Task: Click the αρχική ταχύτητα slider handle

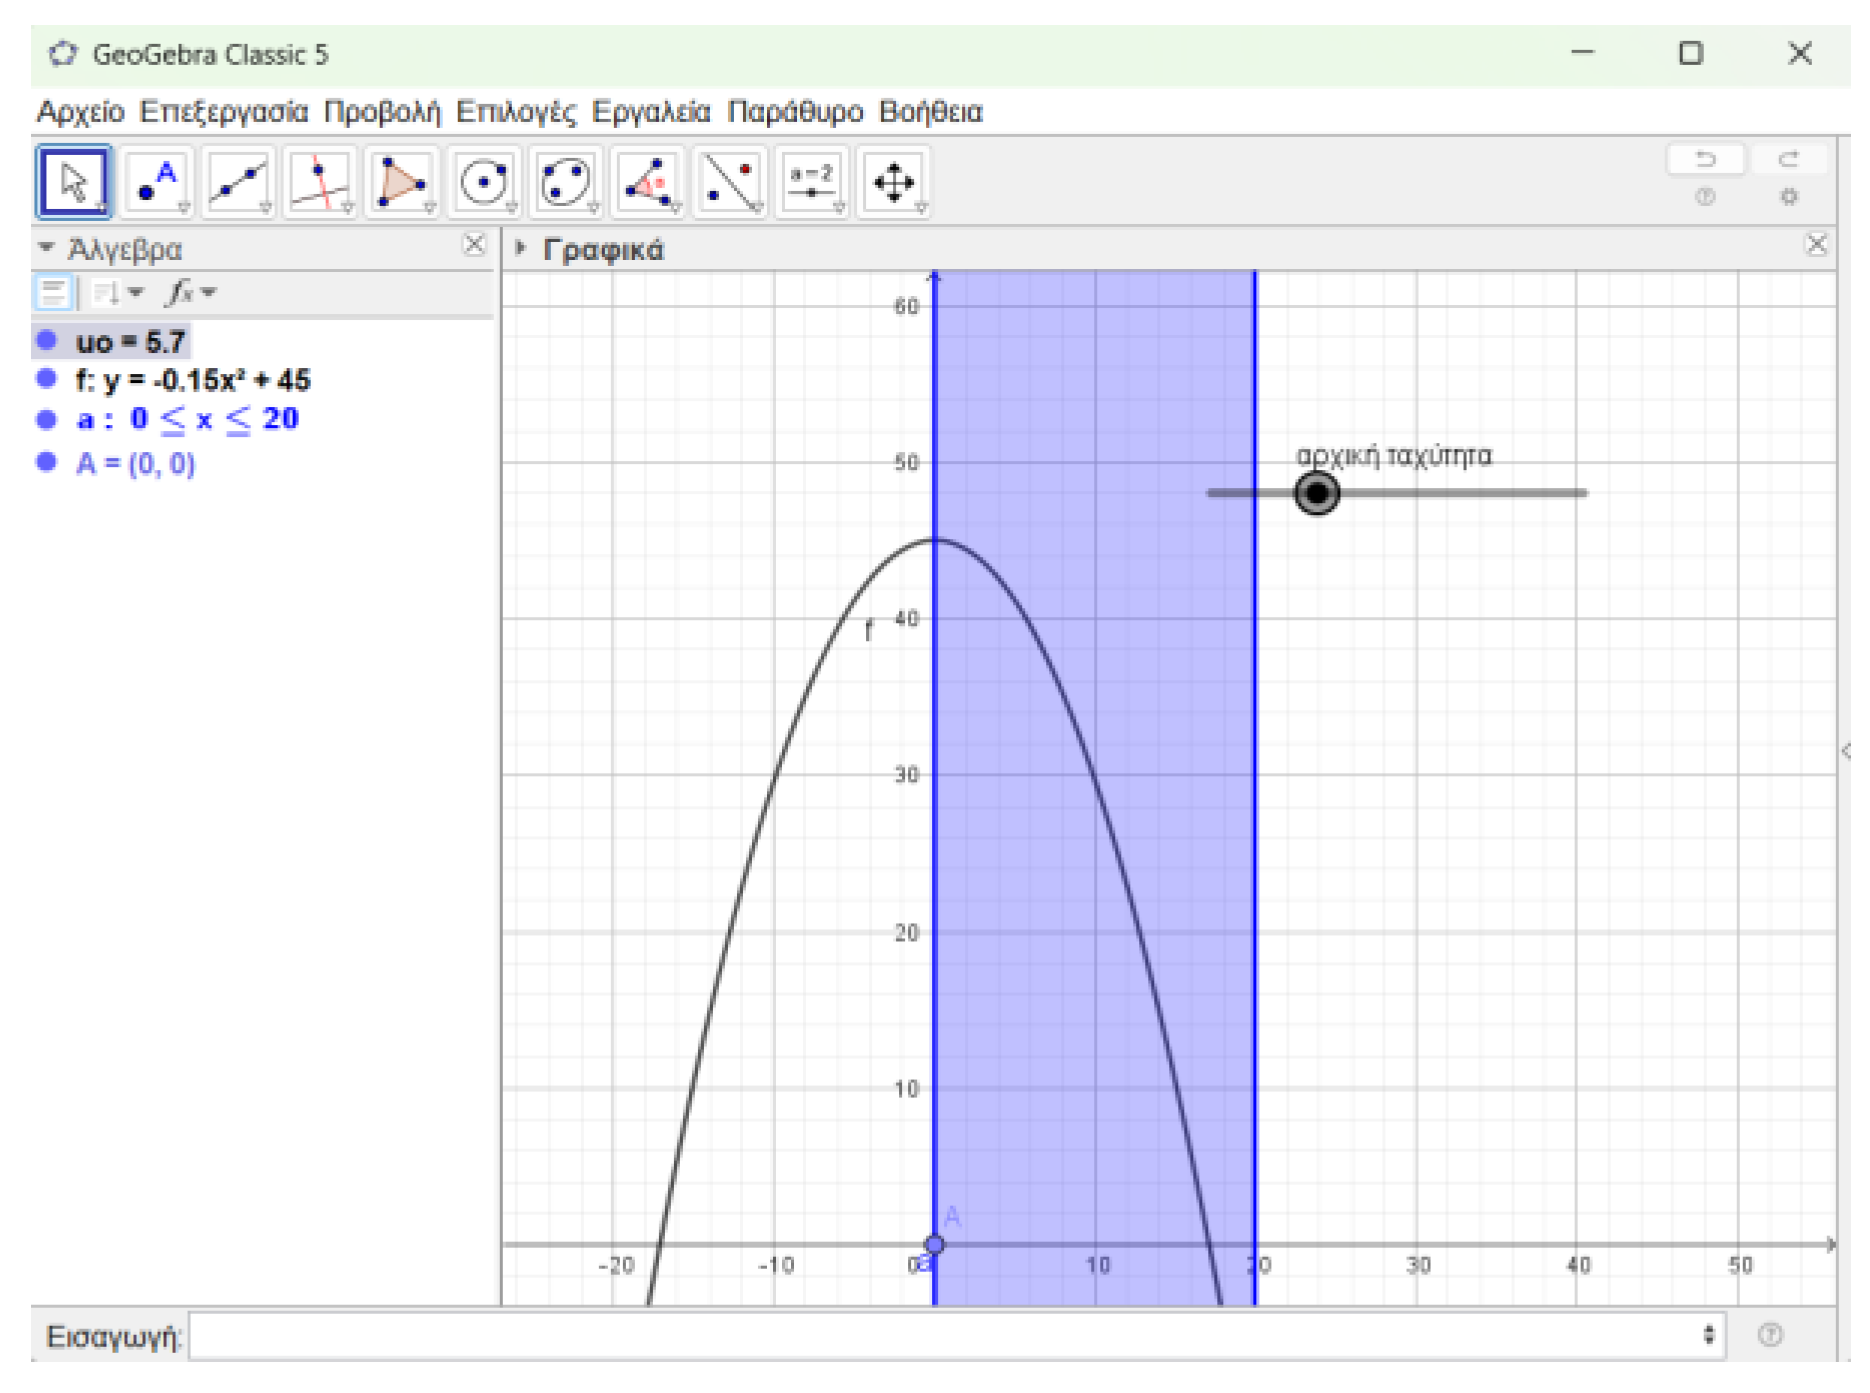Action: [1316, 493]
